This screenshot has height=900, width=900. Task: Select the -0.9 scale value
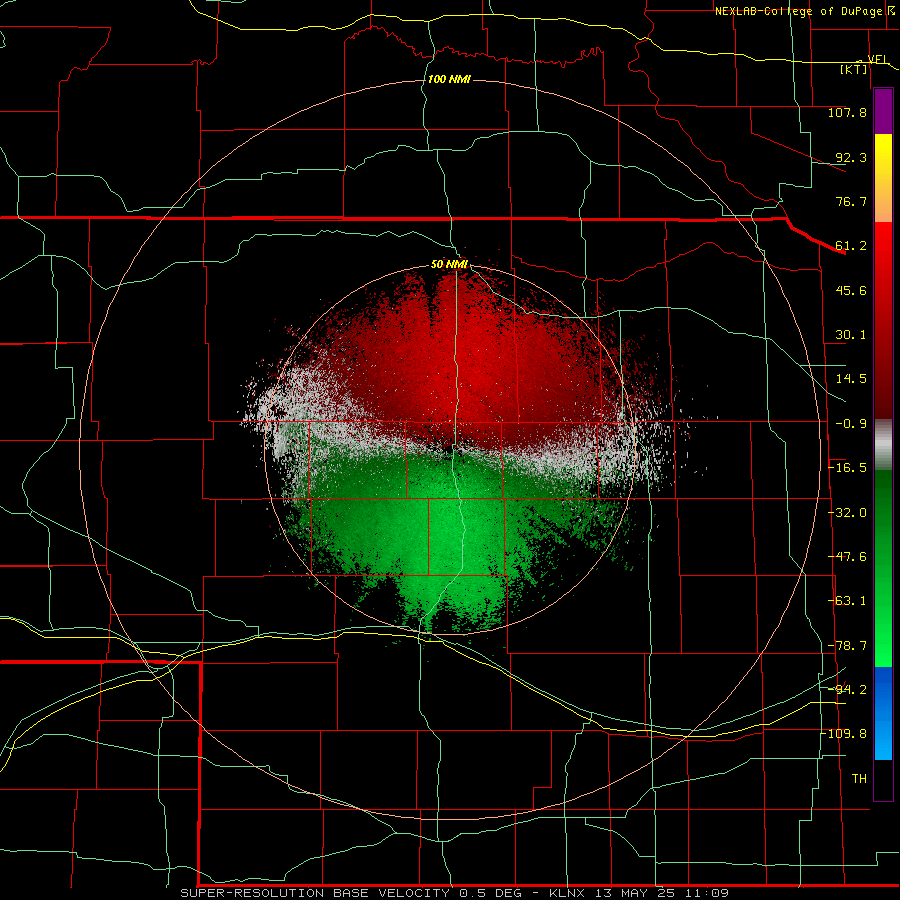pos(851,424)
